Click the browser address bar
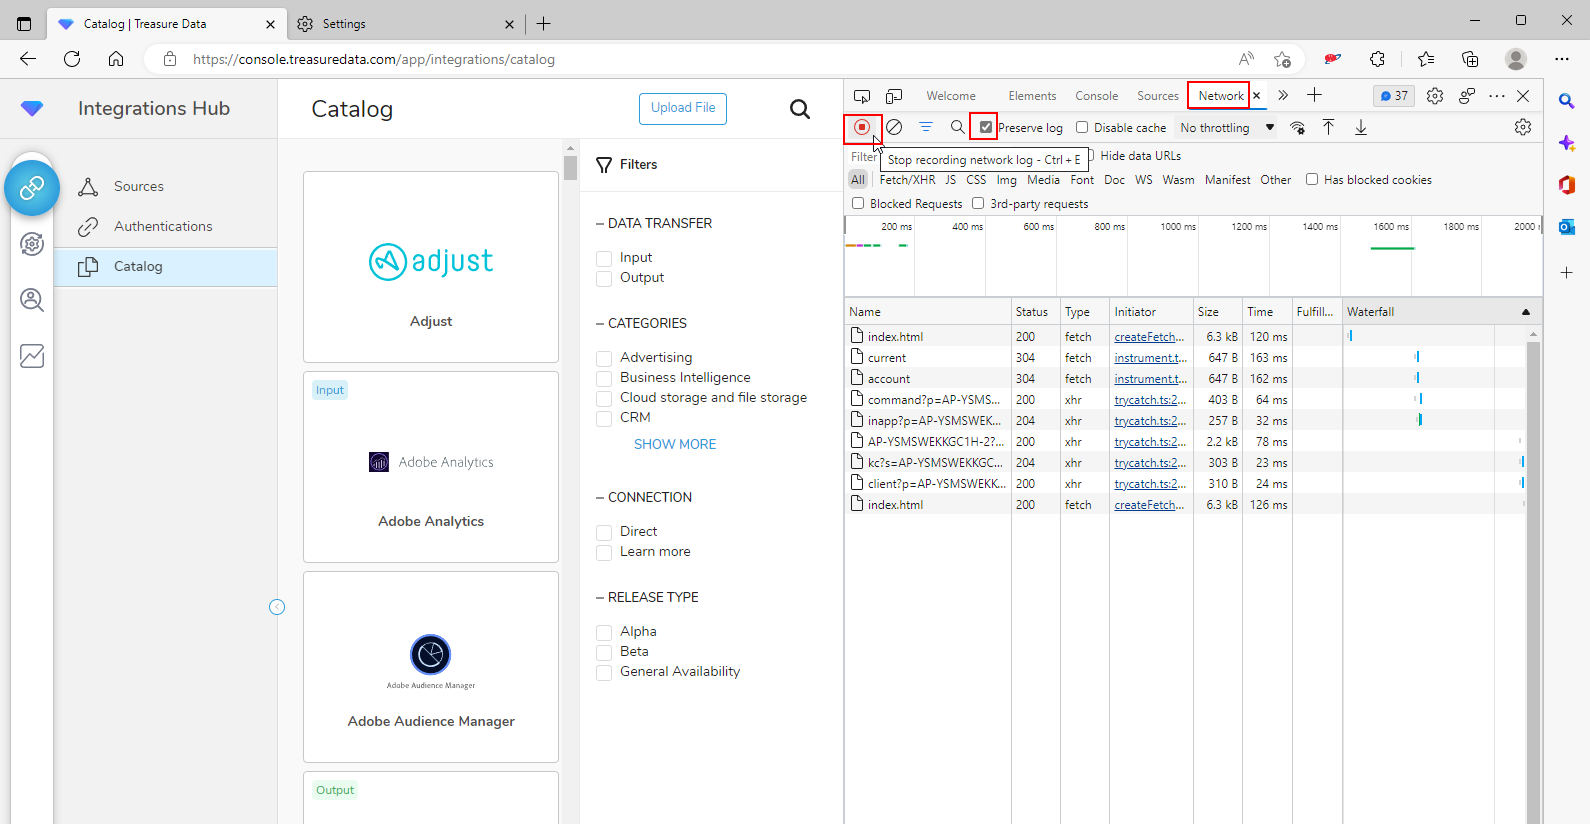Screen dimensions: 1590x824 [x=700, y=59]
